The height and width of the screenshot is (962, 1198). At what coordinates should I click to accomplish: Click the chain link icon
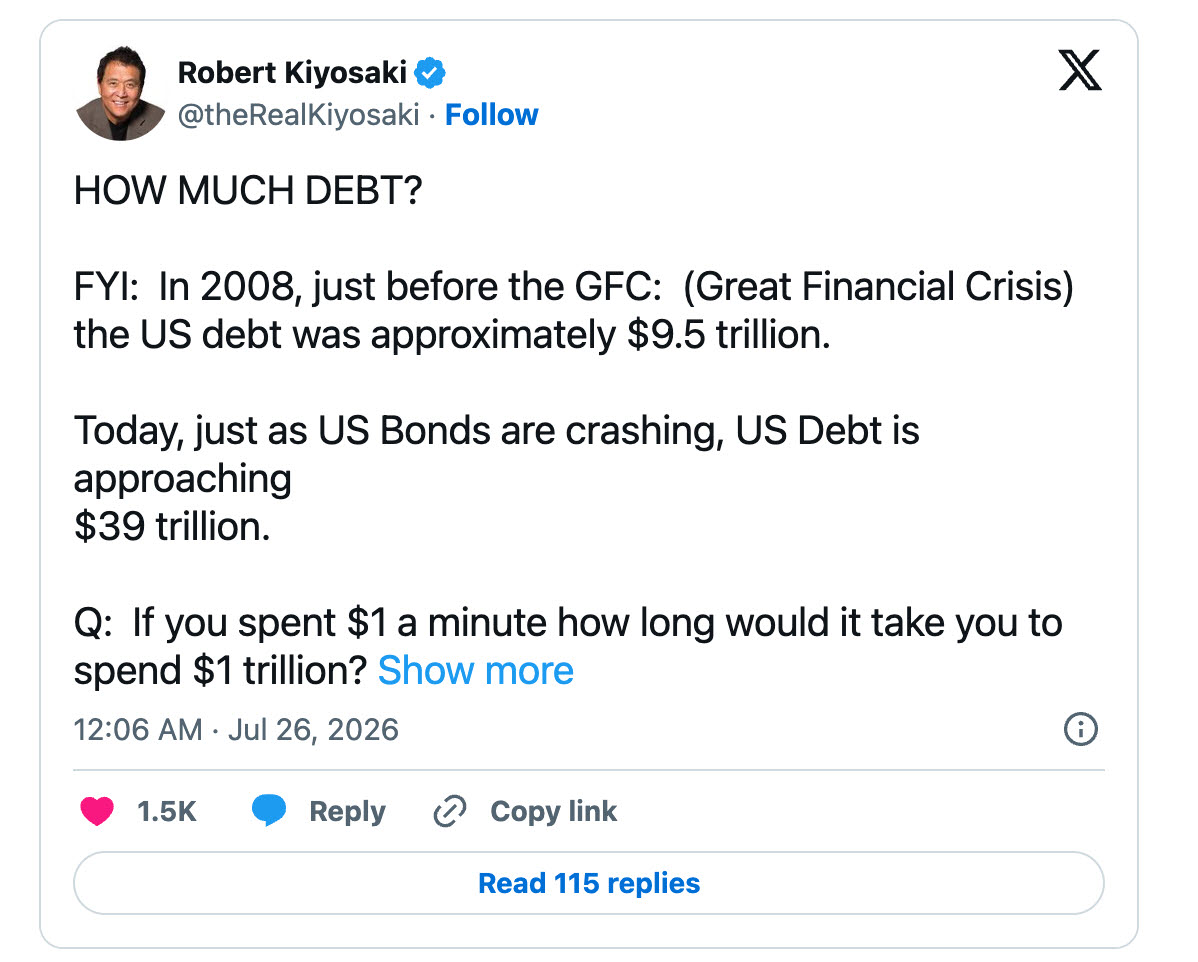click(x=450, y=811)
